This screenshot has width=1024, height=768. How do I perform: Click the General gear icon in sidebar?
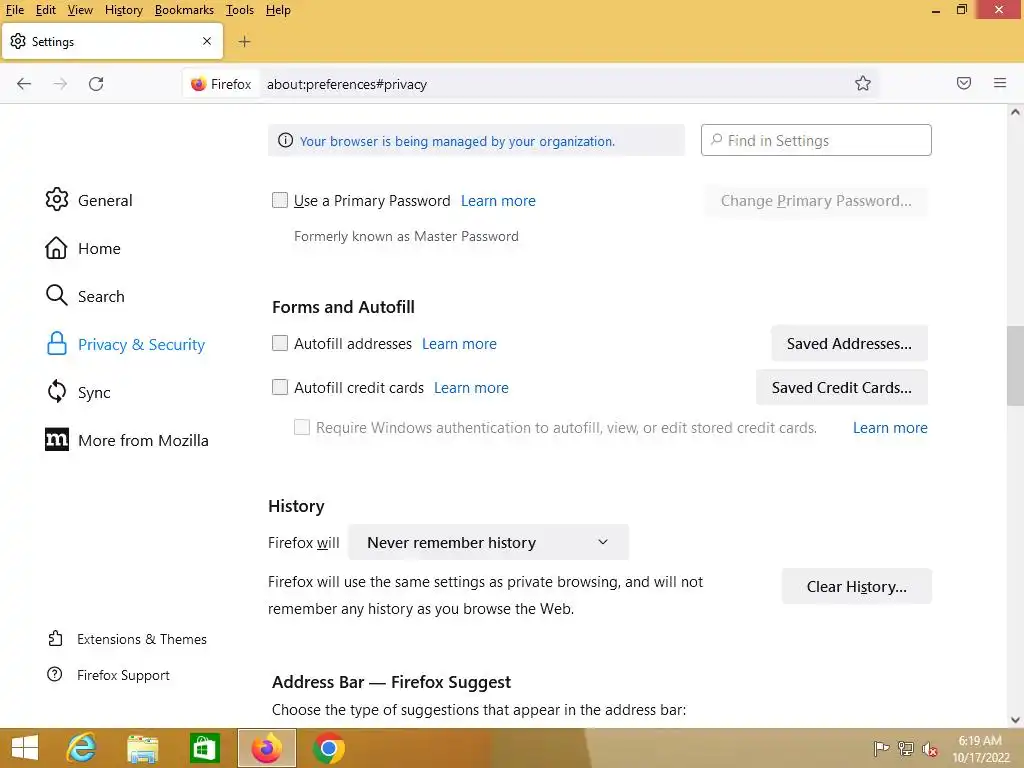click(57, 199)
